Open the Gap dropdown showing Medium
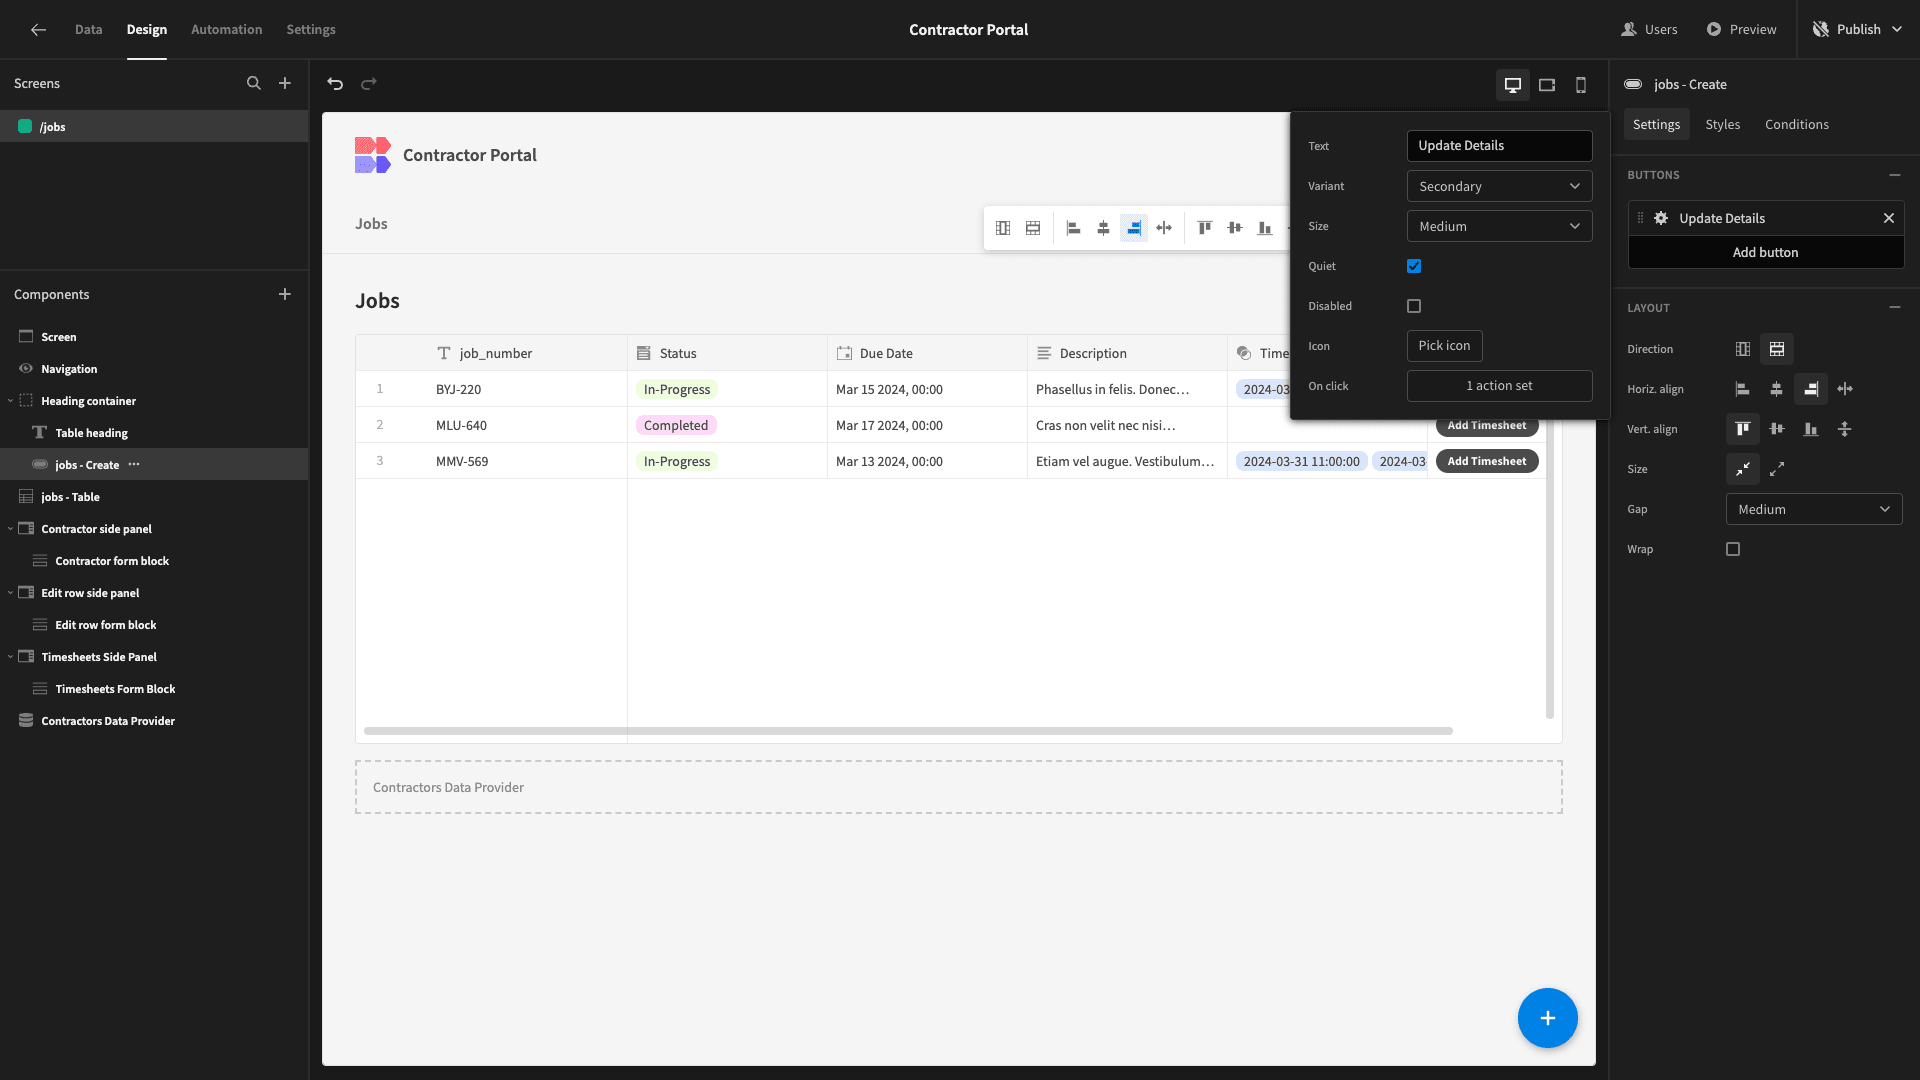 pyautogui.click(x=1814, y=509)
